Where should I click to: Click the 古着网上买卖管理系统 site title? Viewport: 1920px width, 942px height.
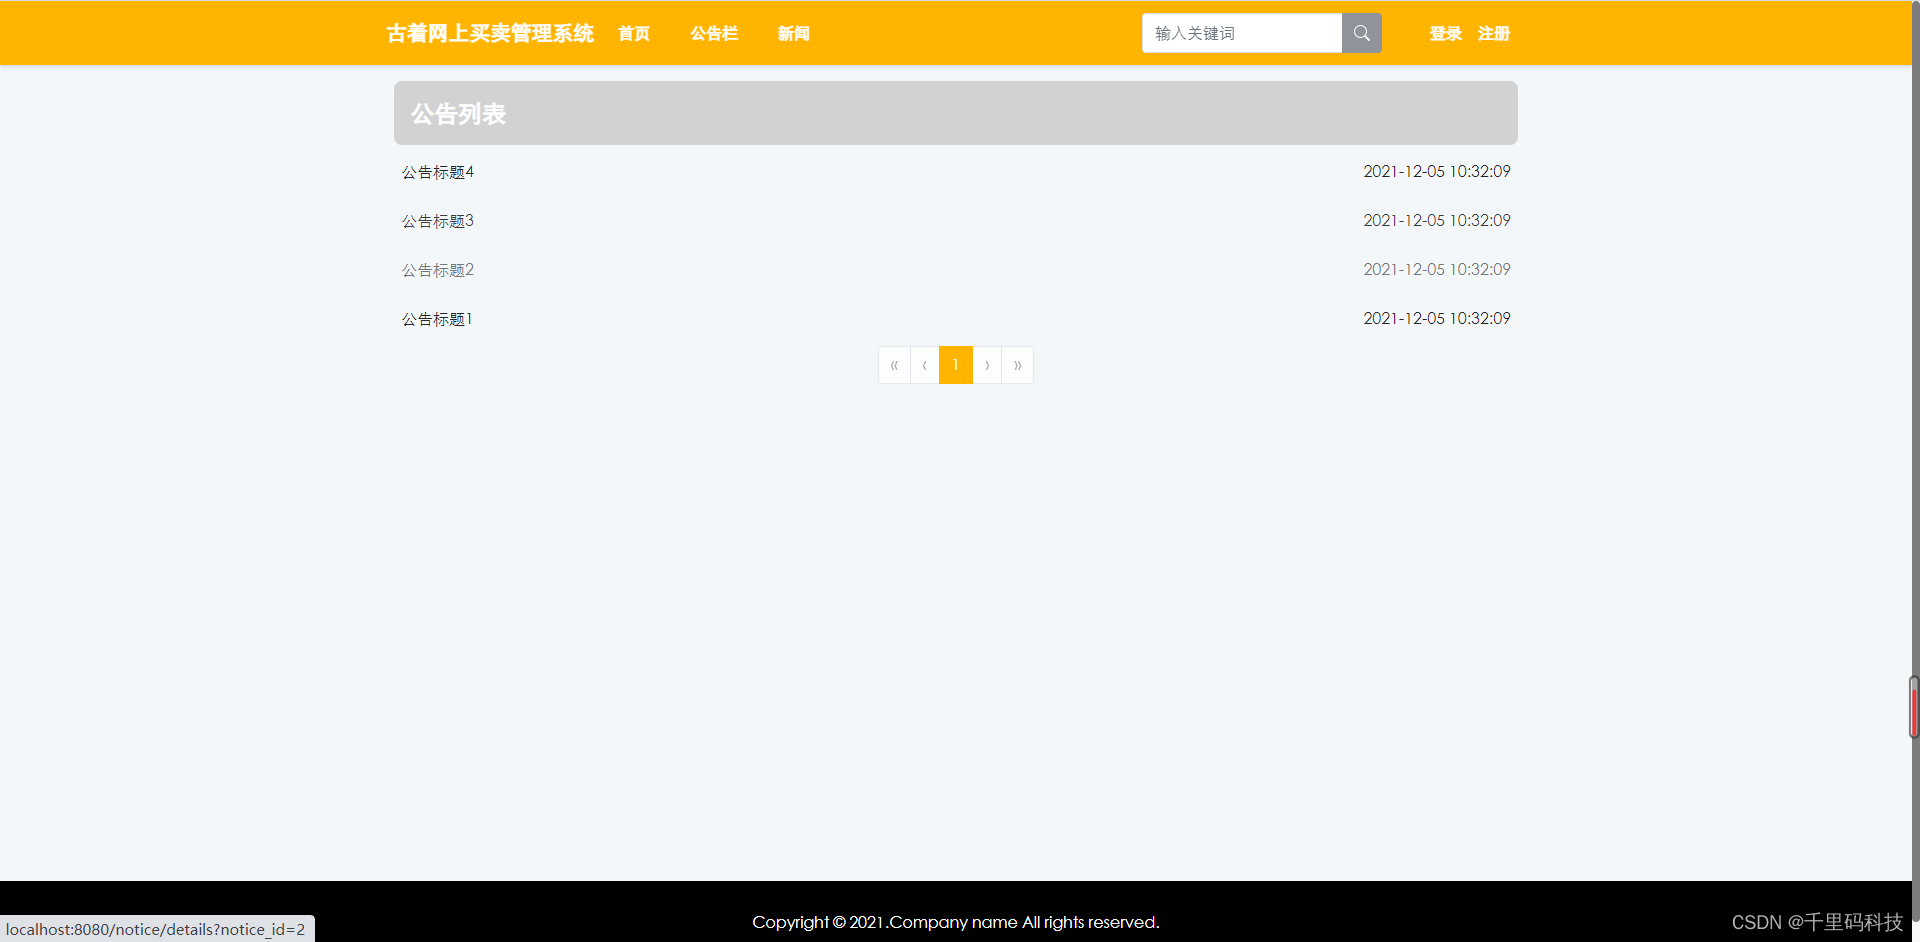point(490,34)
